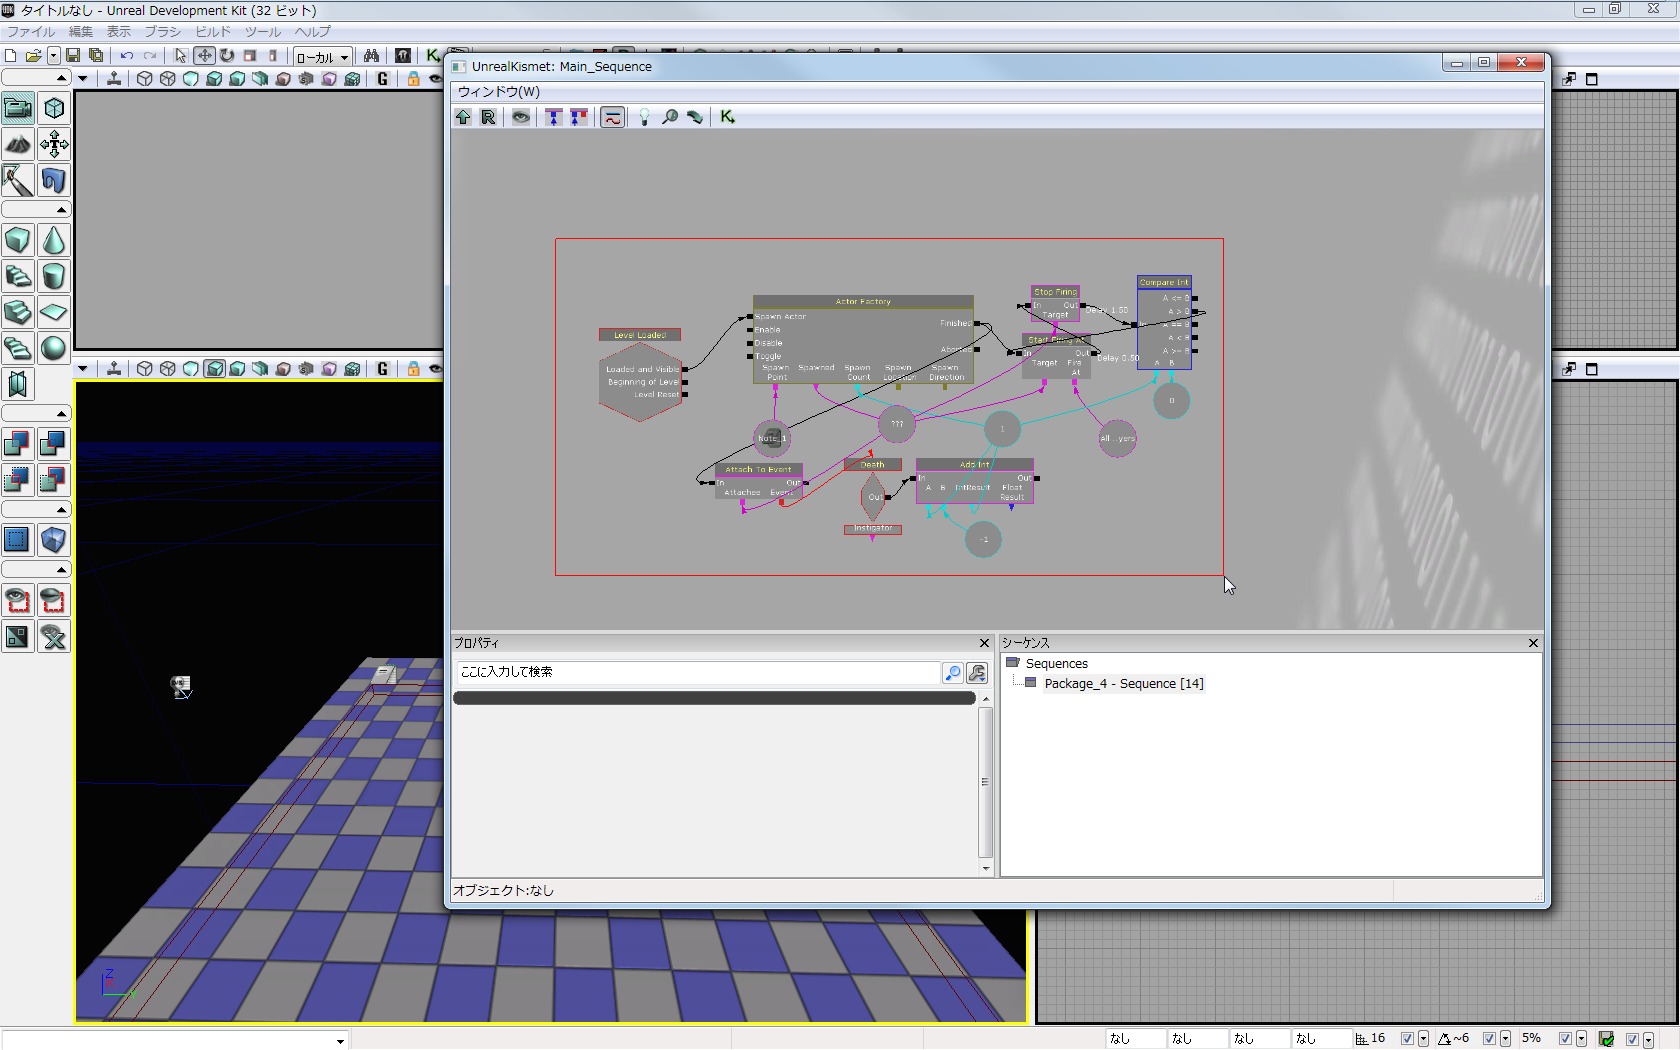The height and width of the screenshot is (1050, 1680).
Task: Open the grid size dropdown arrow
Action: tap(1423, 1039)
